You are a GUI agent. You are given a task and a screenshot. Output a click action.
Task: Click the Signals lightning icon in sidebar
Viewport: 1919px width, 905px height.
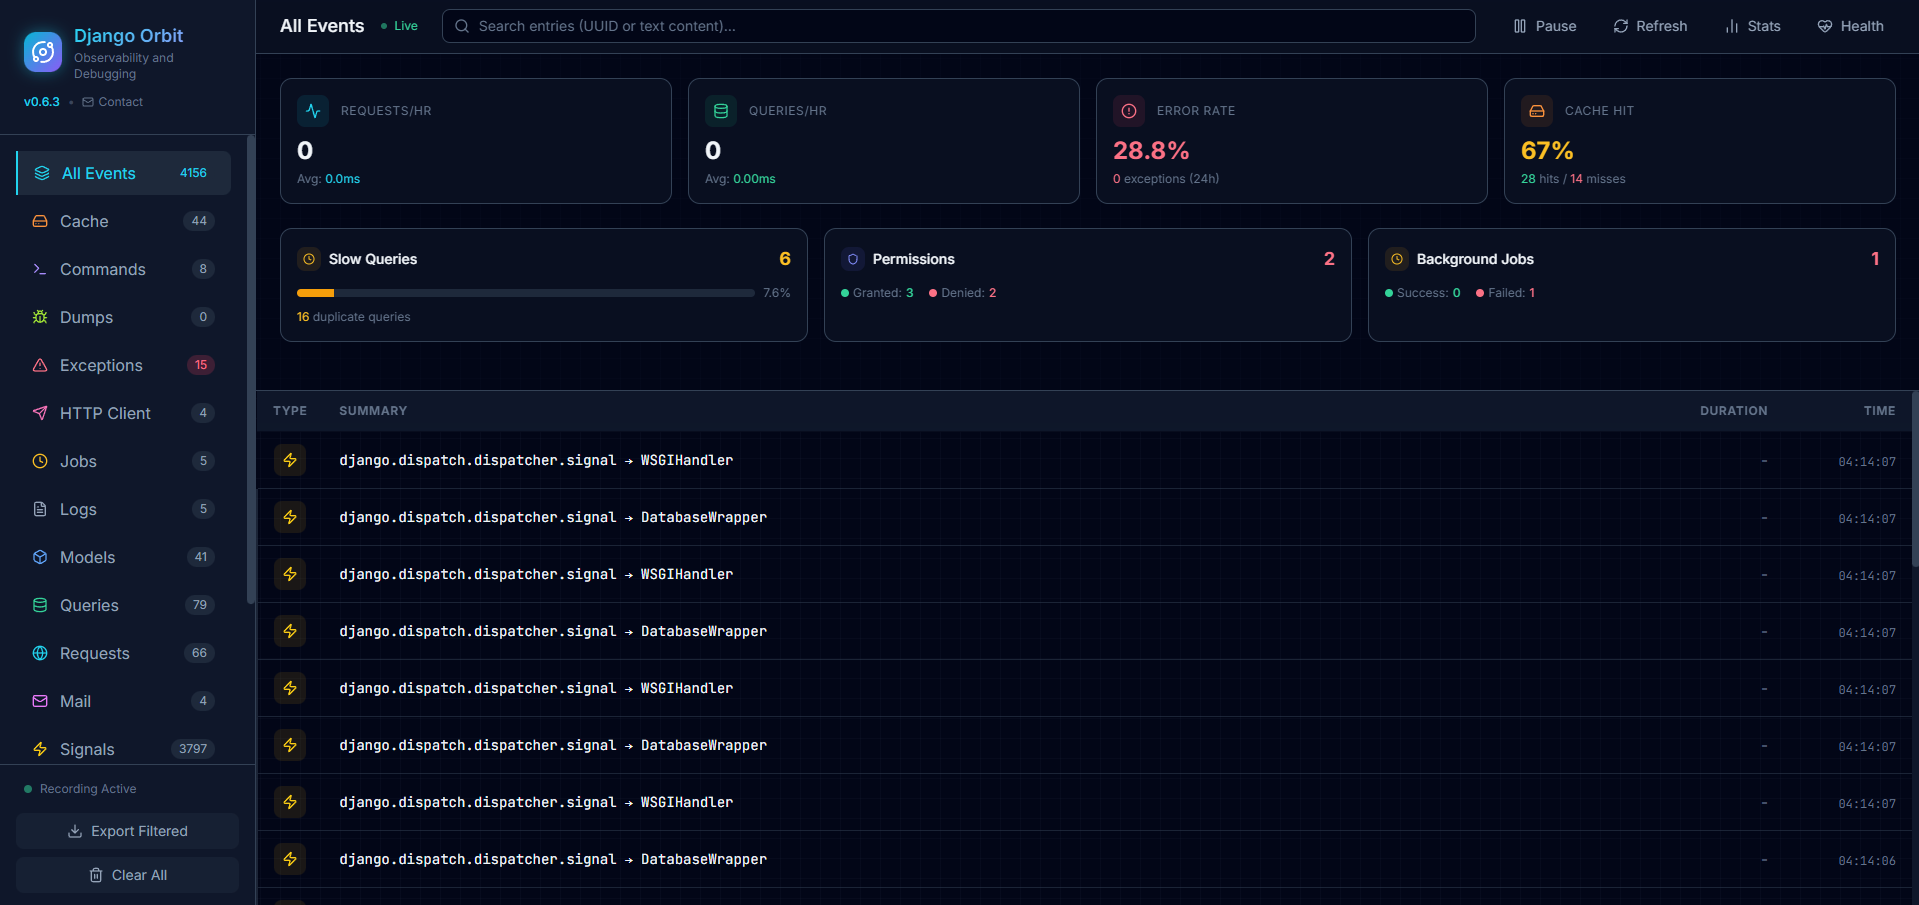pos(40,749)
